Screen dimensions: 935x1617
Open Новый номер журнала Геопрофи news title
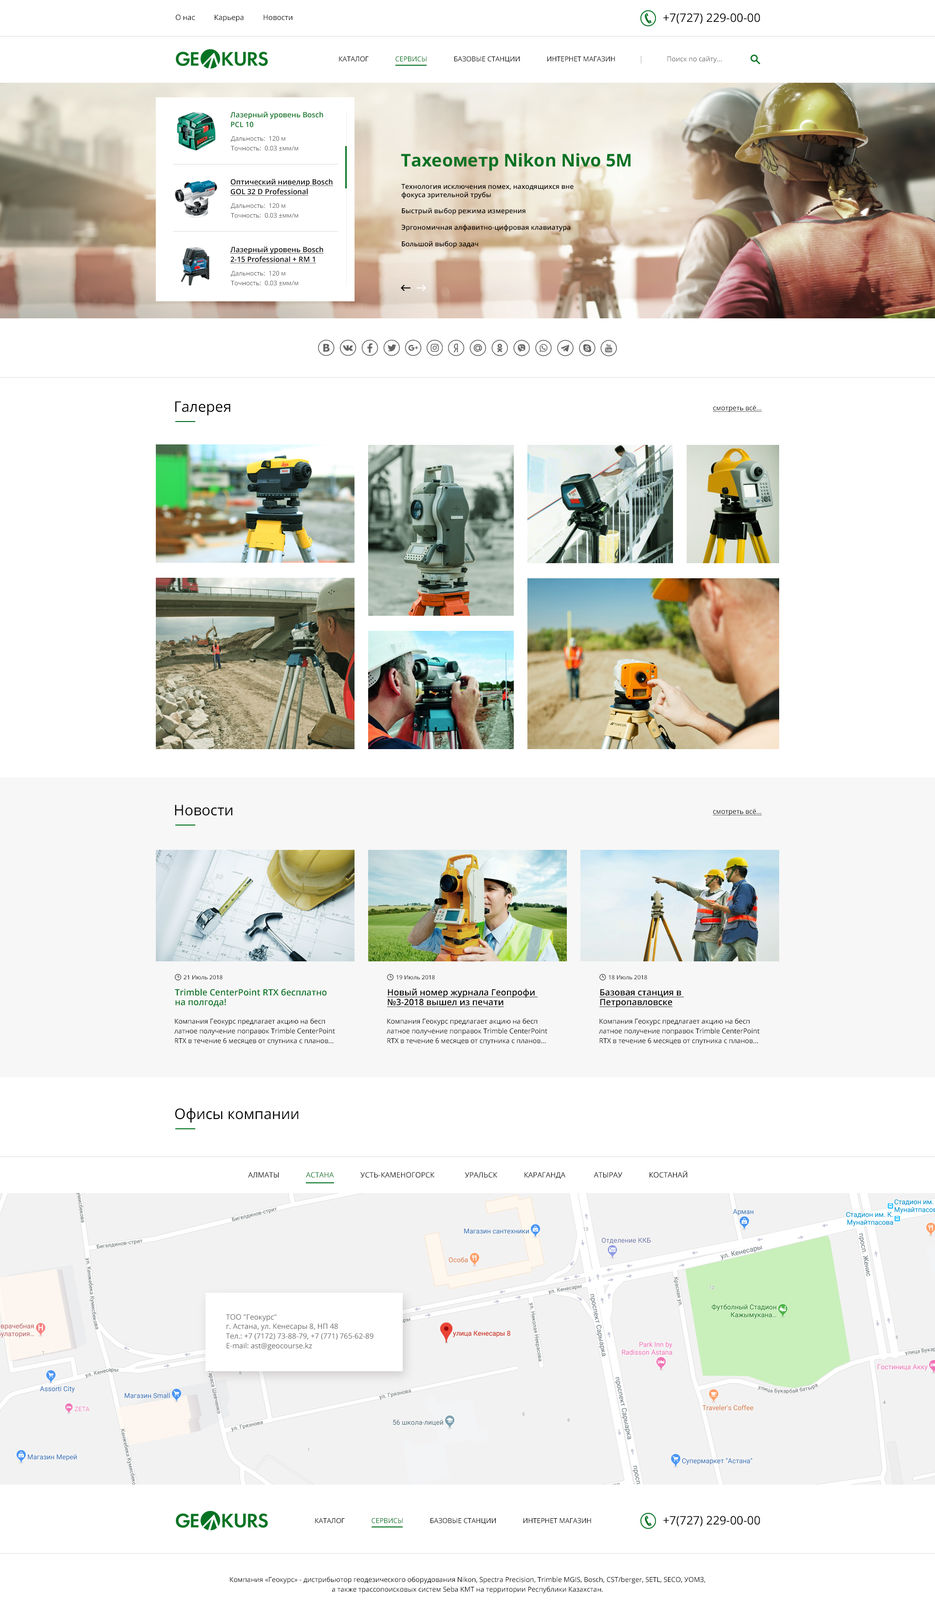click(x=461, y=997)
